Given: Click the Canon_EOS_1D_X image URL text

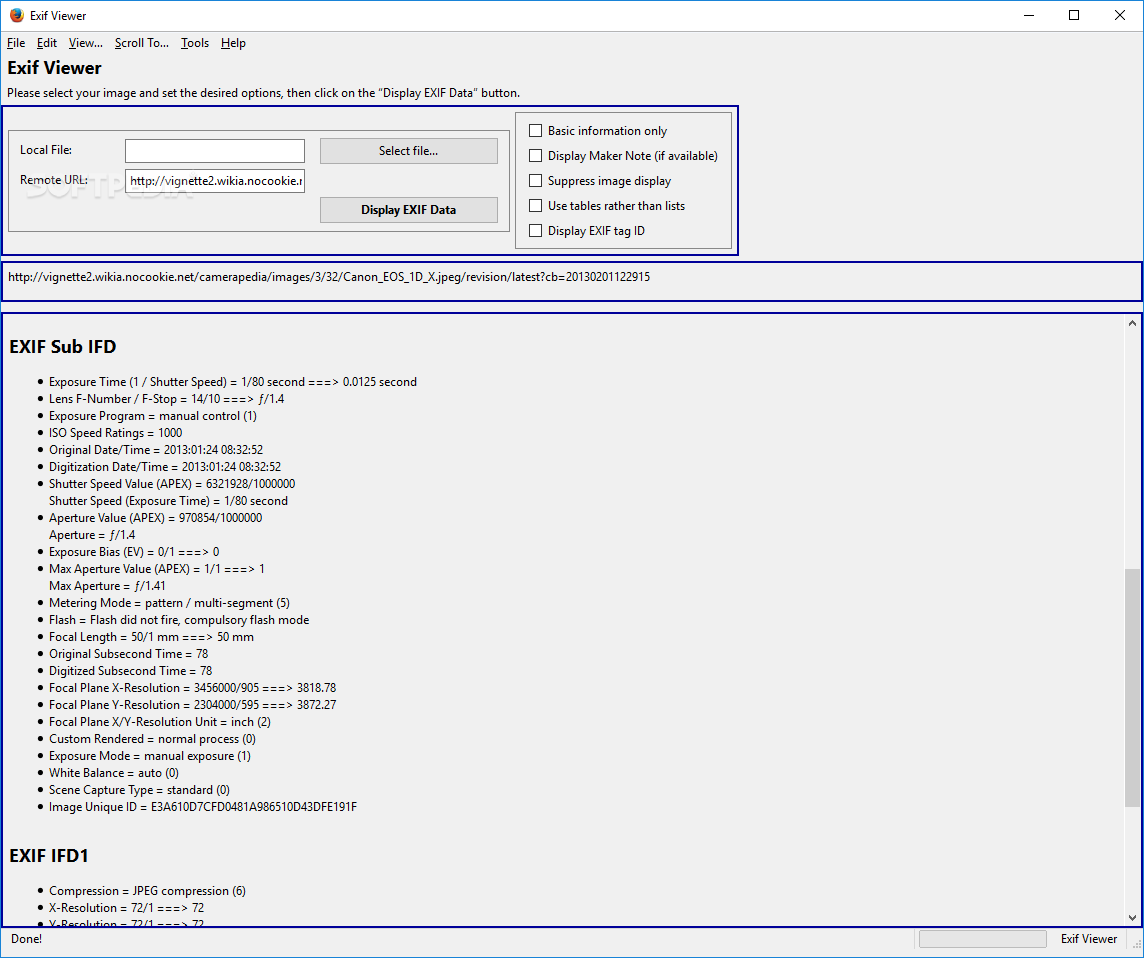Looking at the screenshot, I should (x=329, y=277).
